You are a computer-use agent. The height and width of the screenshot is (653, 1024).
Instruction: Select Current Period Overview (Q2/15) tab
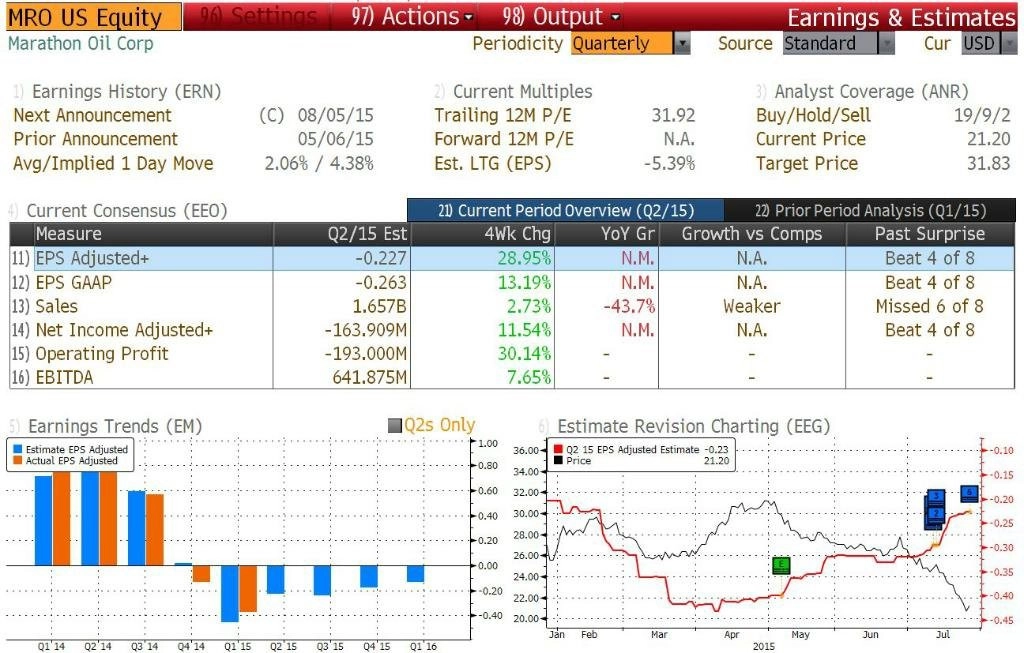tap(566, 210)
